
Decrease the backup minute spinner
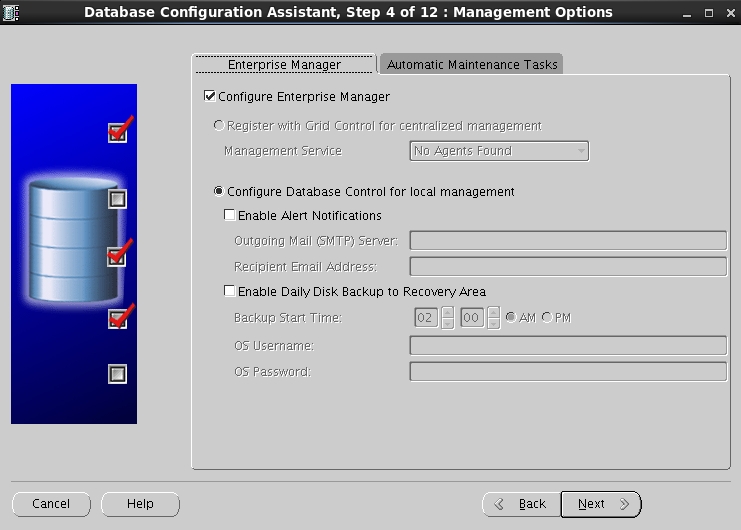click(x=493, y=324)
